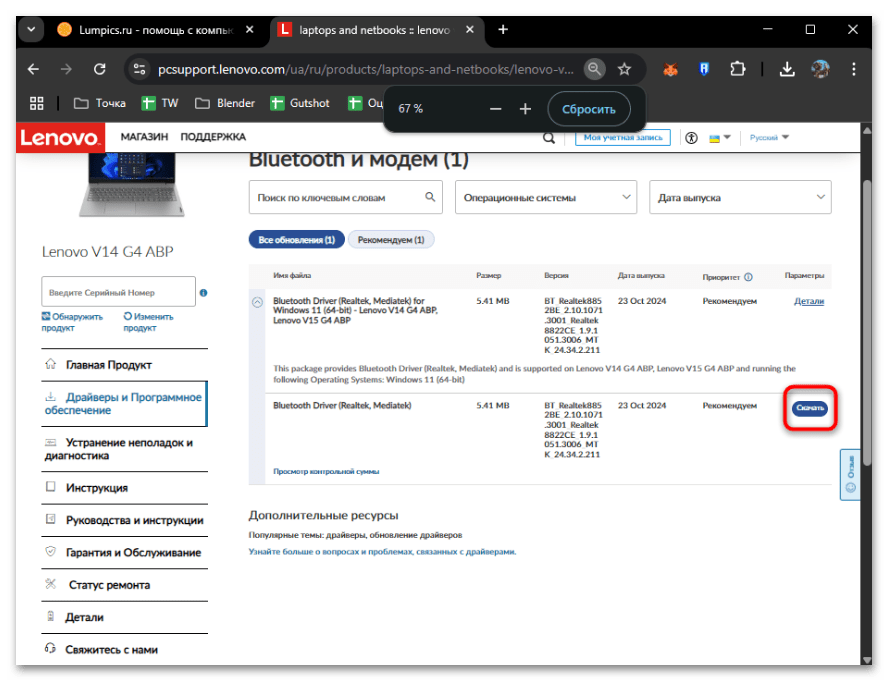Expand the country flag dropdown
The width and height of the screenshot is (888, 681).
click(x=720, y=138)
